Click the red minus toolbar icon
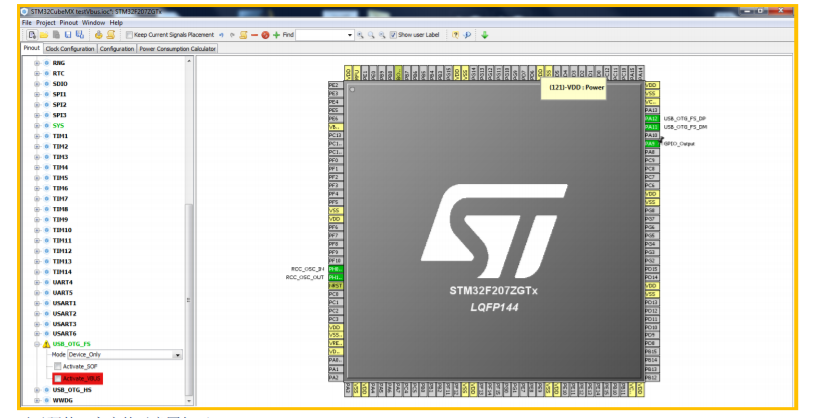The height and width of the screenshot is (418, 821). pos(254,35)
